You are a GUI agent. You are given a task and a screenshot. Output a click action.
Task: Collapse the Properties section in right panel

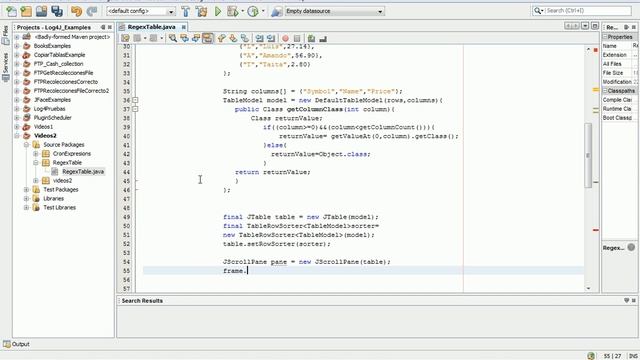605,37
